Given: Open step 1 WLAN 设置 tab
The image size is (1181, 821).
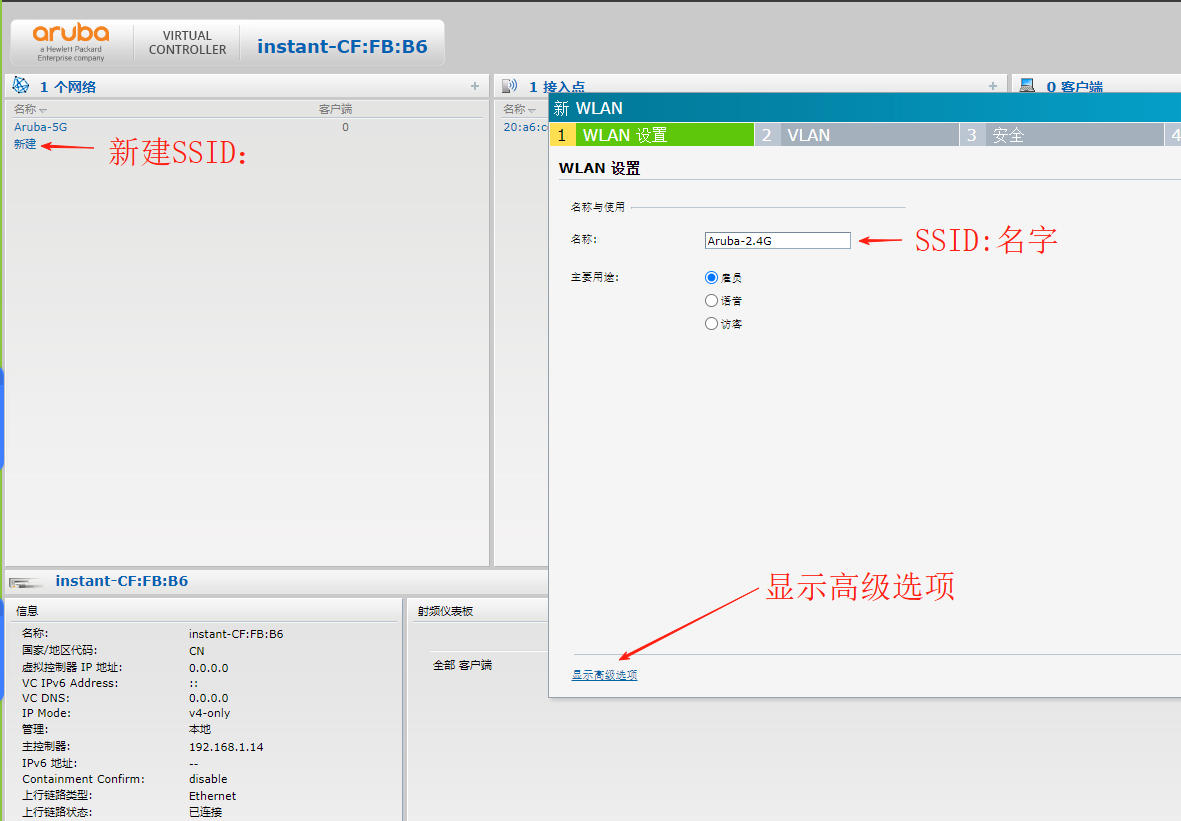Looking at the screenshot, I should [x=652, y=135].
